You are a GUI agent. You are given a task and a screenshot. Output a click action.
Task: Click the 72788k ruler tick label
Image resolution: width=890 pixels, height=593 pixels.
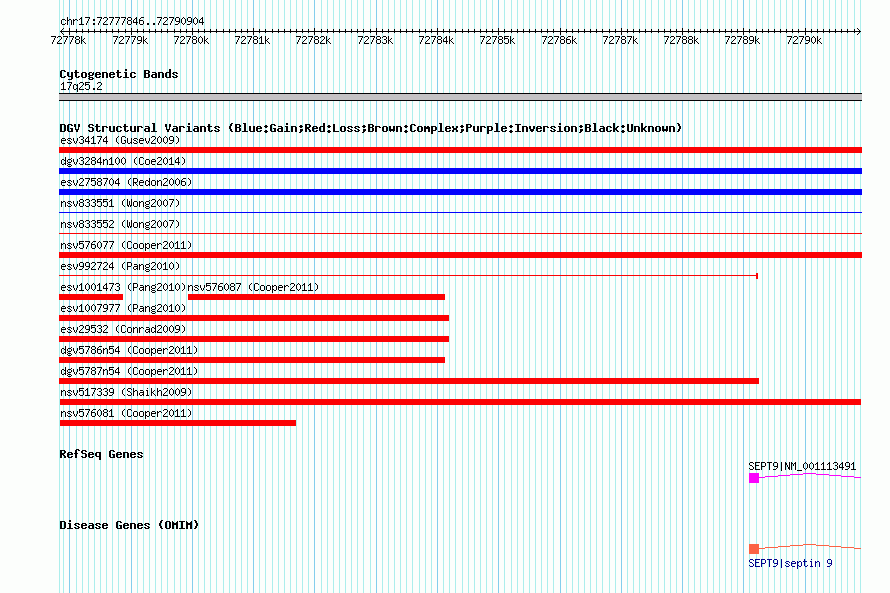click(x=681, y=40)
